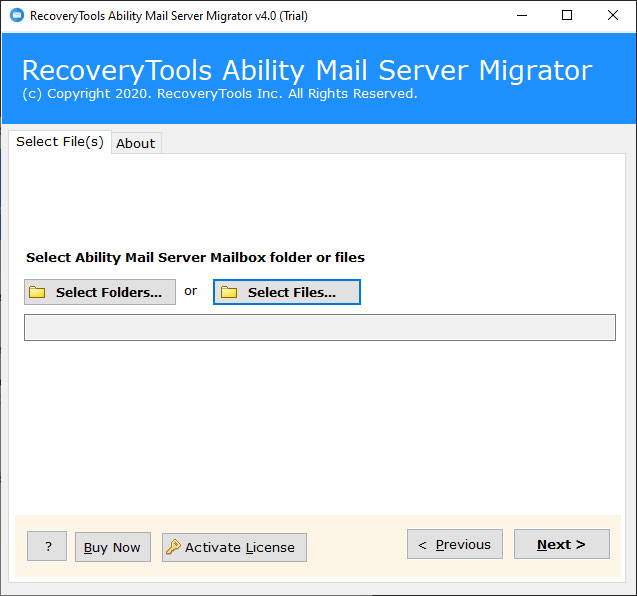Maximize the Migrator window
The width and height of the screenshot is (637, 596).
[567, 15]
